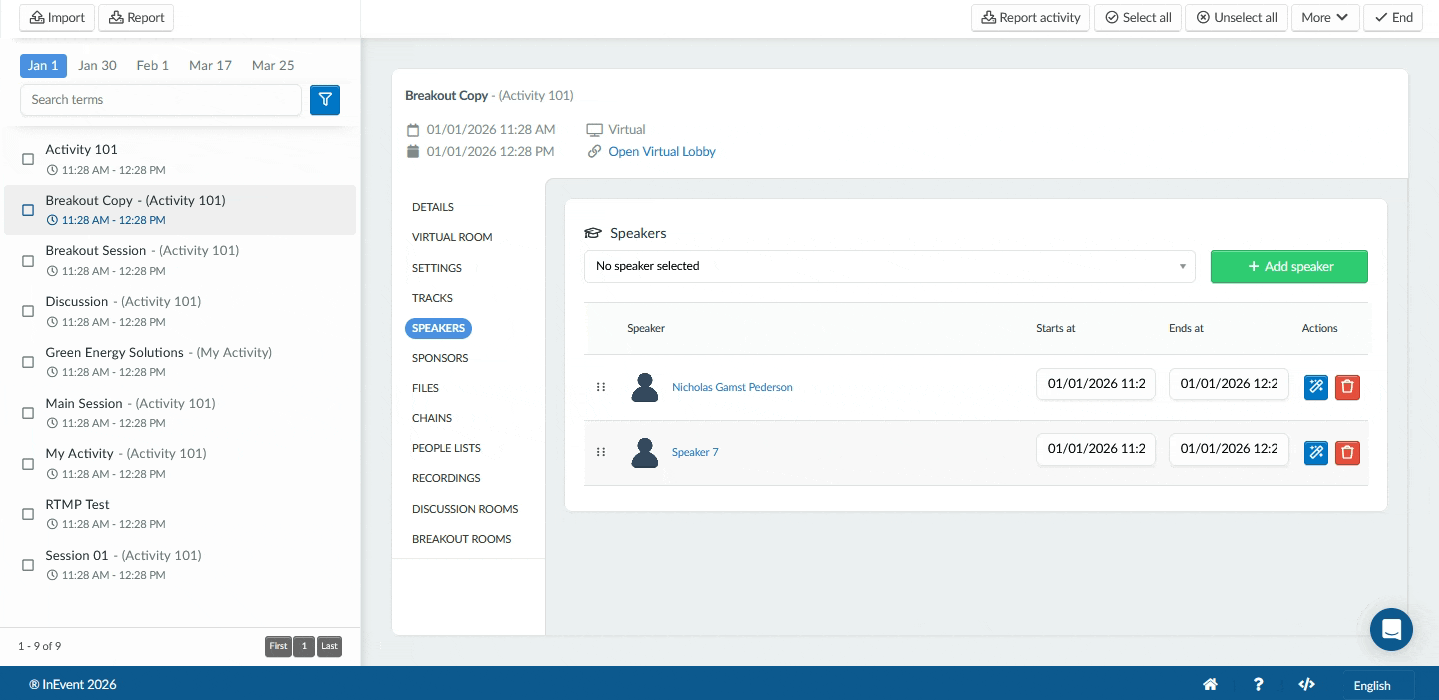Image resolution: width=1439 pixels, height=700 pixels.
Task: Check Green Energy Solutions checkbox
Action: coord(28,362)
